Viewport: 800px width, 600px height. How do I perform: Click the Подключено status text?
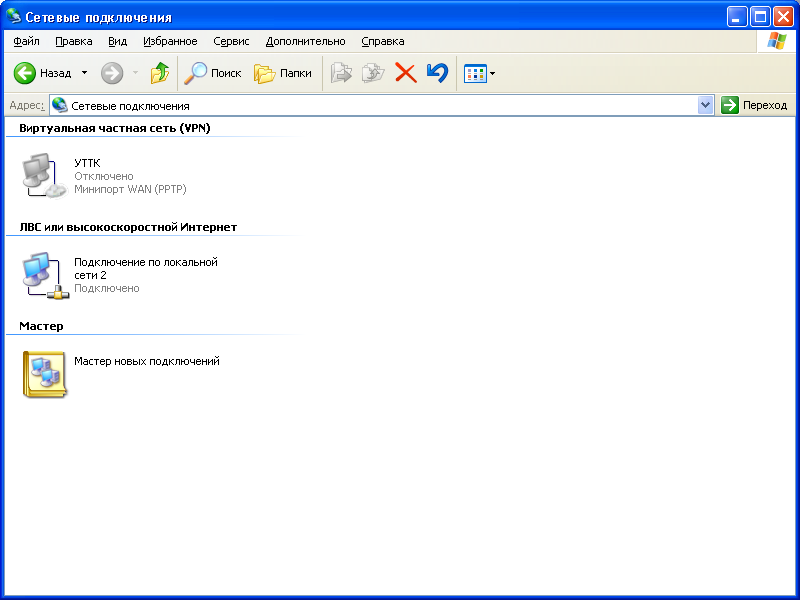click(107, 288)
